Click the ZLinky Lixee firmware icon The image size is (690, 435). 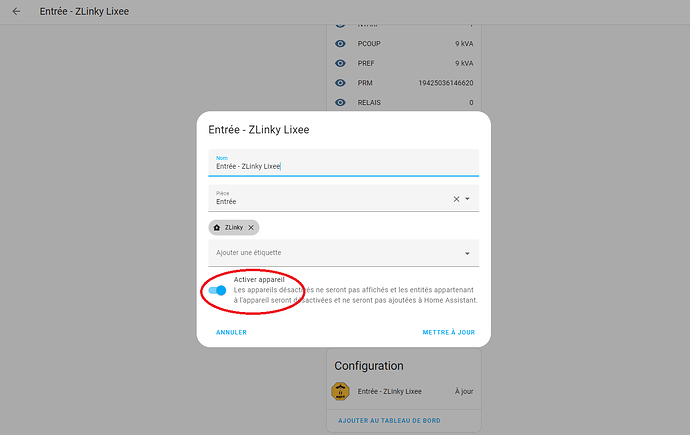click(340, 391)
